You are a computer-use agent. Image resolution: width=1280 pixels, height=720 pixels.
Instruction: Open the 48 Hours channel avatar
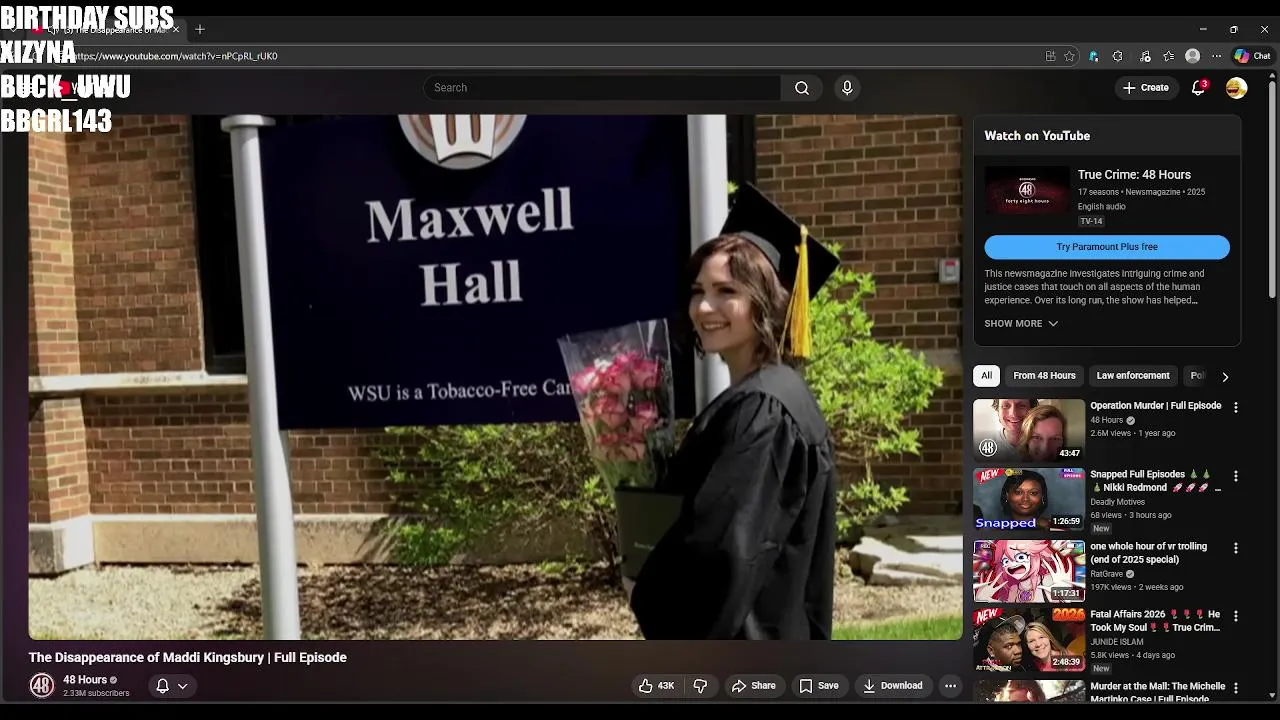pyautogui.click(x=41, y=686)
